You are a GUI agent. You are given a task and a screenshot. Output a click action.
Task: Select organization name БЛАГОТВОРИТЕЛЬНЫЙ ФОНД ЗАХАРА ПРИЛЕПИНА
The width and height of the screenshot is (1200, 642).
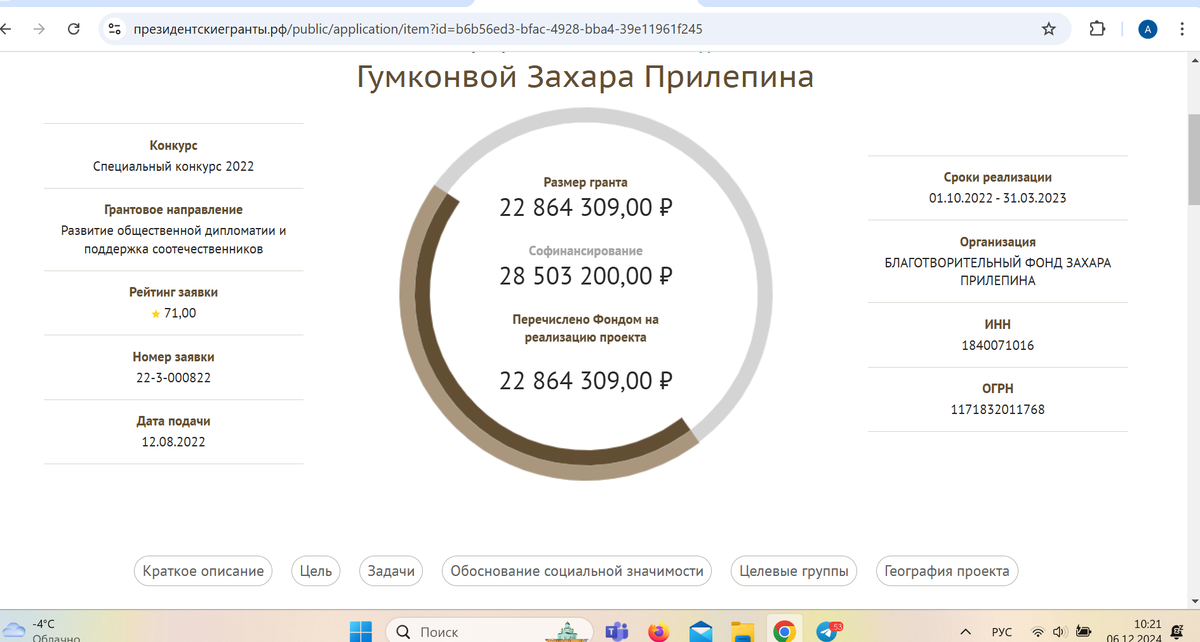[x=997, y=271]
